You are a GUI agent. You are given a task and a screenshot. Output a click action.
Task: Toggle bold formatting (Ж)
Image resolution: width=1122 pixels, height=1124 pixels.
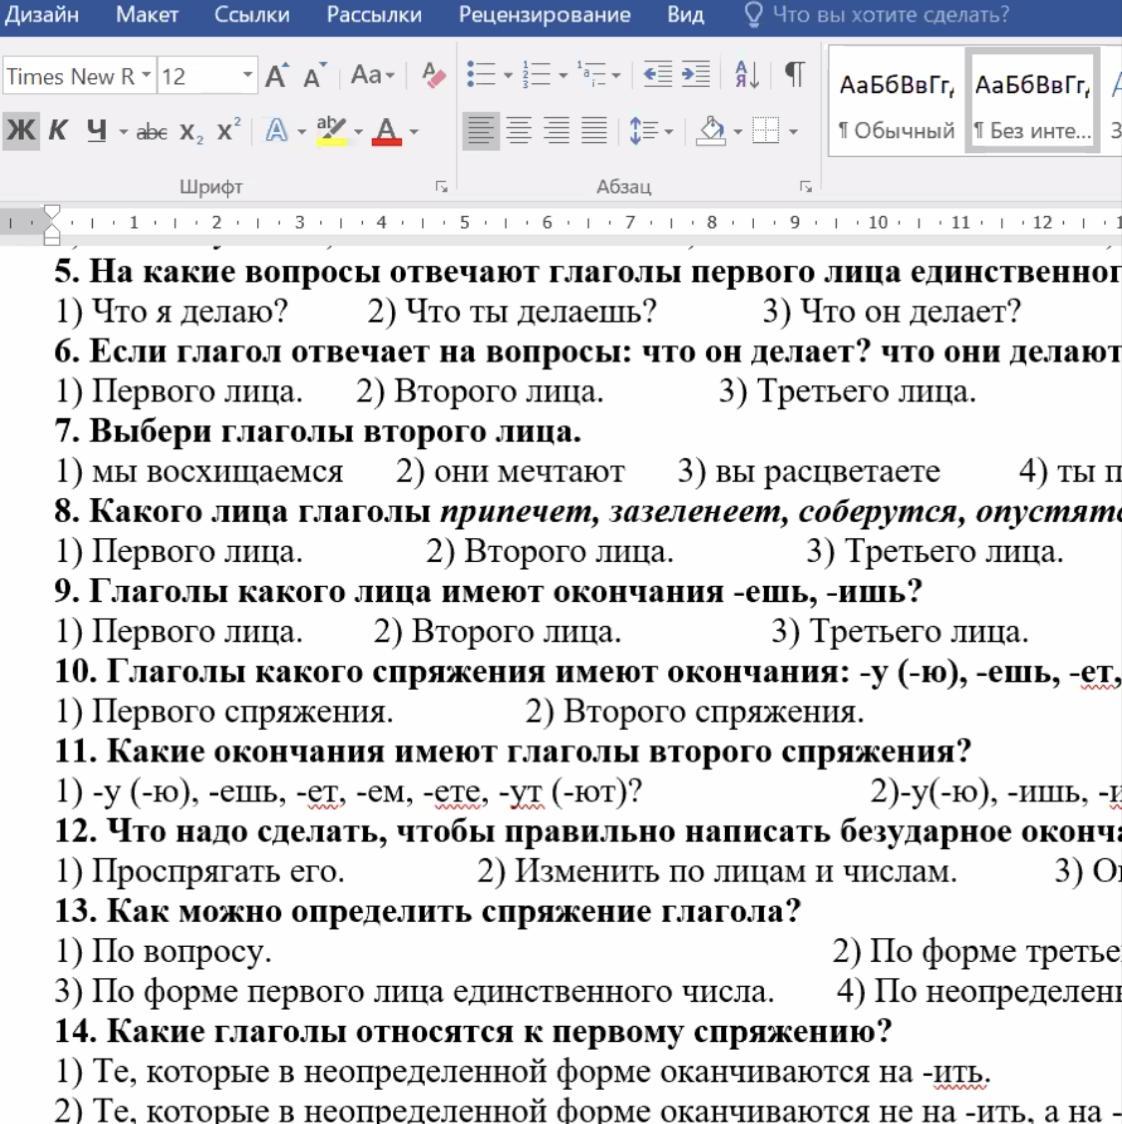point(20,131)
